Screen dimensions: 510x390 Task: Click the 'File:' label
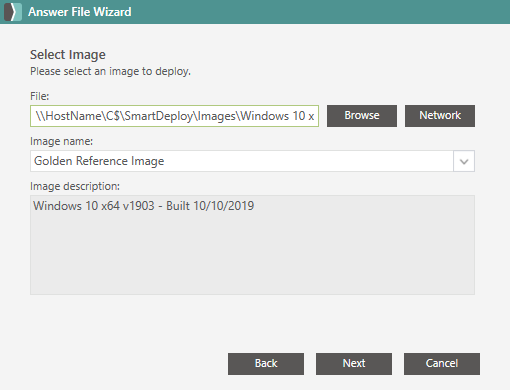[x=40, y=96]
